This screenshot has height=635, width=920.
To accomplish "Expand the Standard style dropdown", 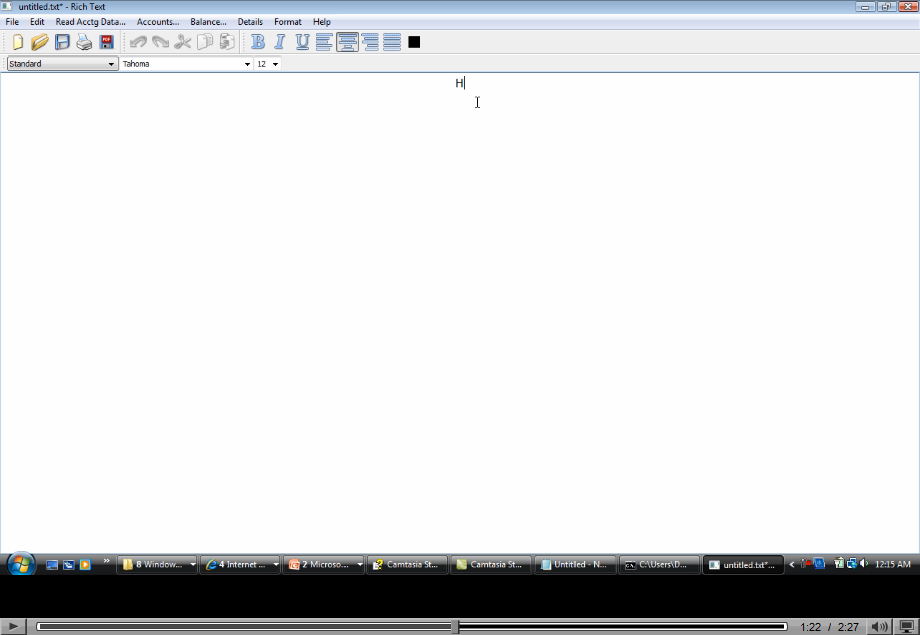I will pos(111,64).
